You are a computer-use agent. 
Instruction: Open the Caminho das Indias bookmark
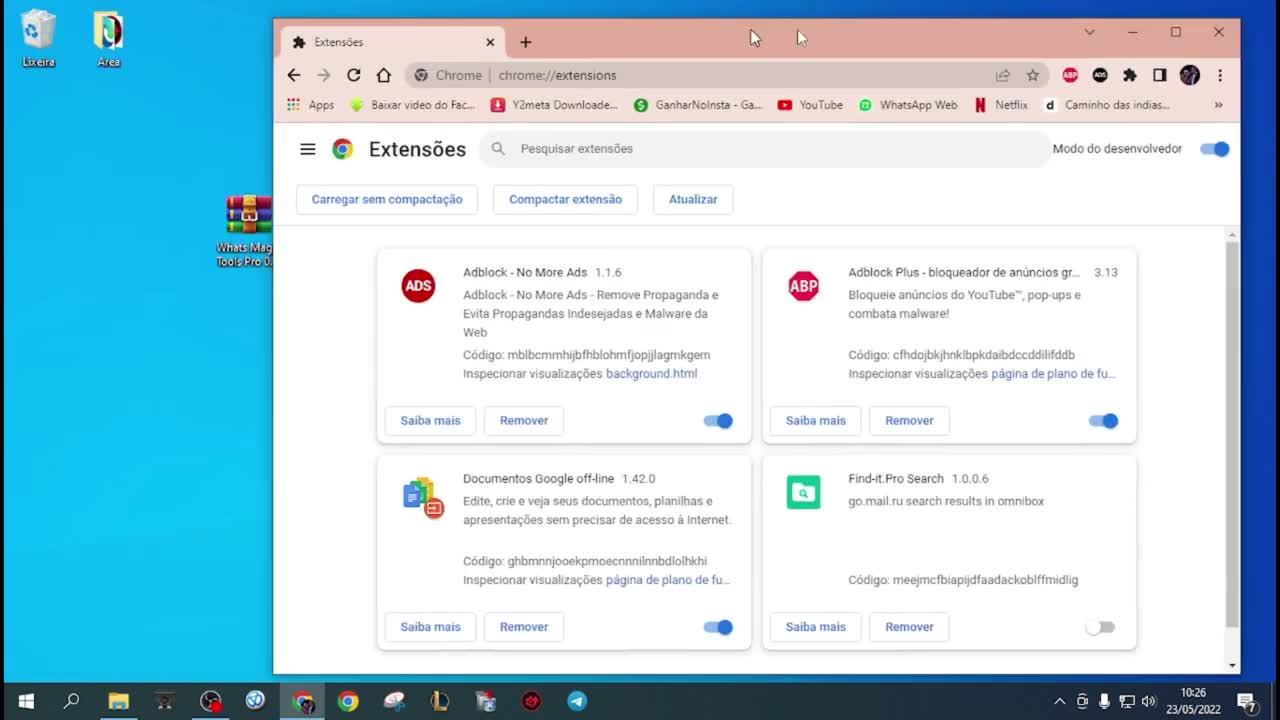[x=1107, y=105]
